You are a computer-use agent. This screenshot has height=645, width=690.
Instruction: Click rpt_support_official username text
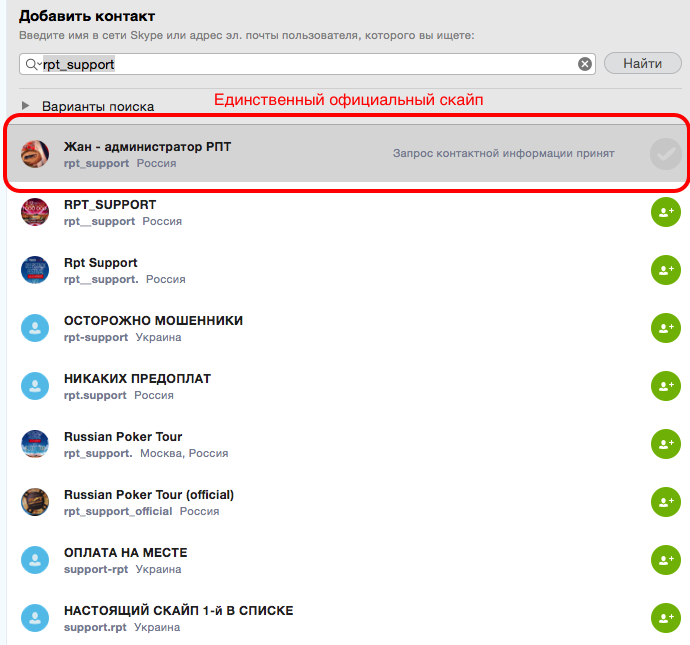[118, 511]
